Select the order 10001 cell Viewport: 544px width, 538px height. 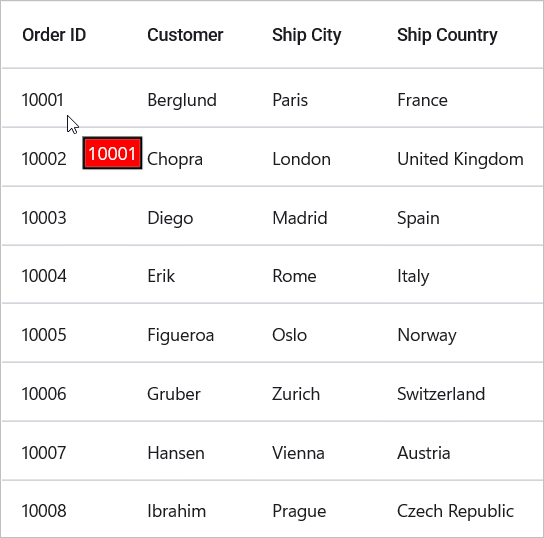(x=43, y=100)
